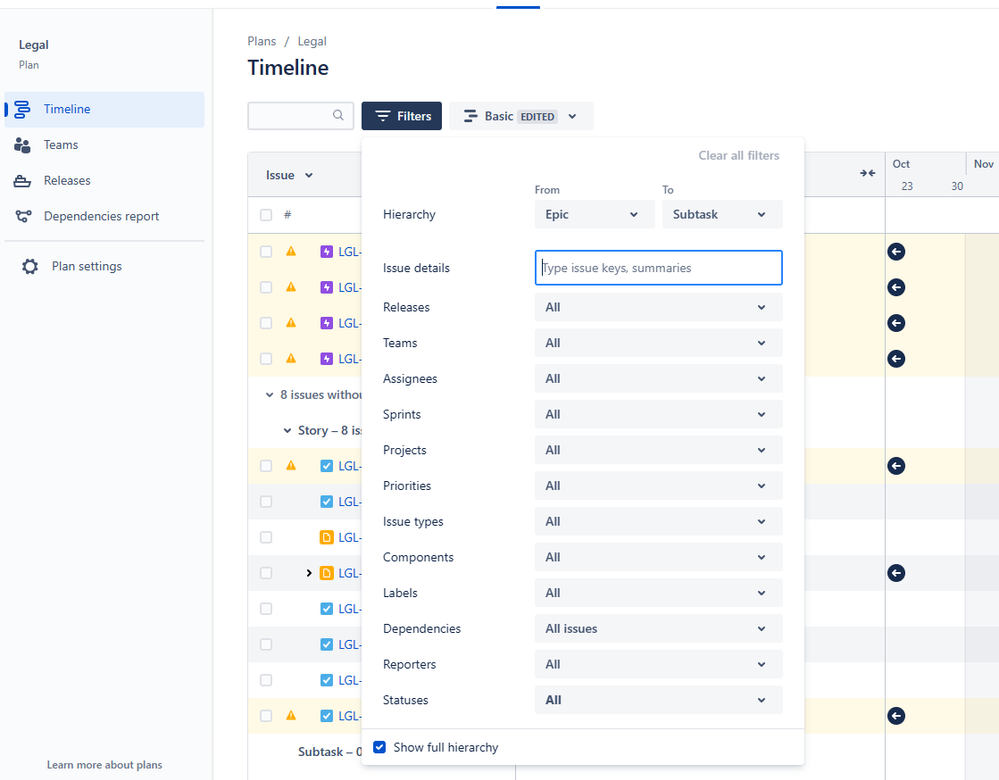This screenshot has height=780, width=999.
Task: Check the first orange-icon issue row checkbox
Action: tap(266, 537)
